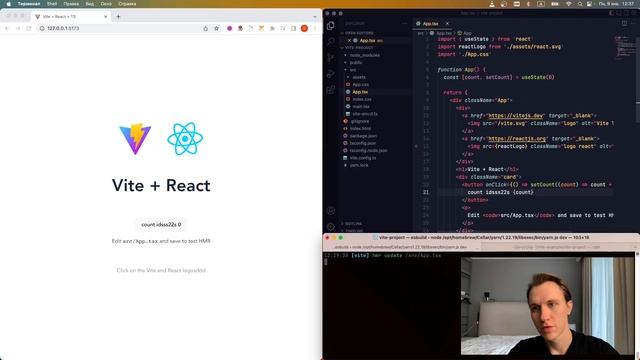640x360 pixels.
Task: Open tsconfig.json in the file tree
Action: [x=363, y=143]
